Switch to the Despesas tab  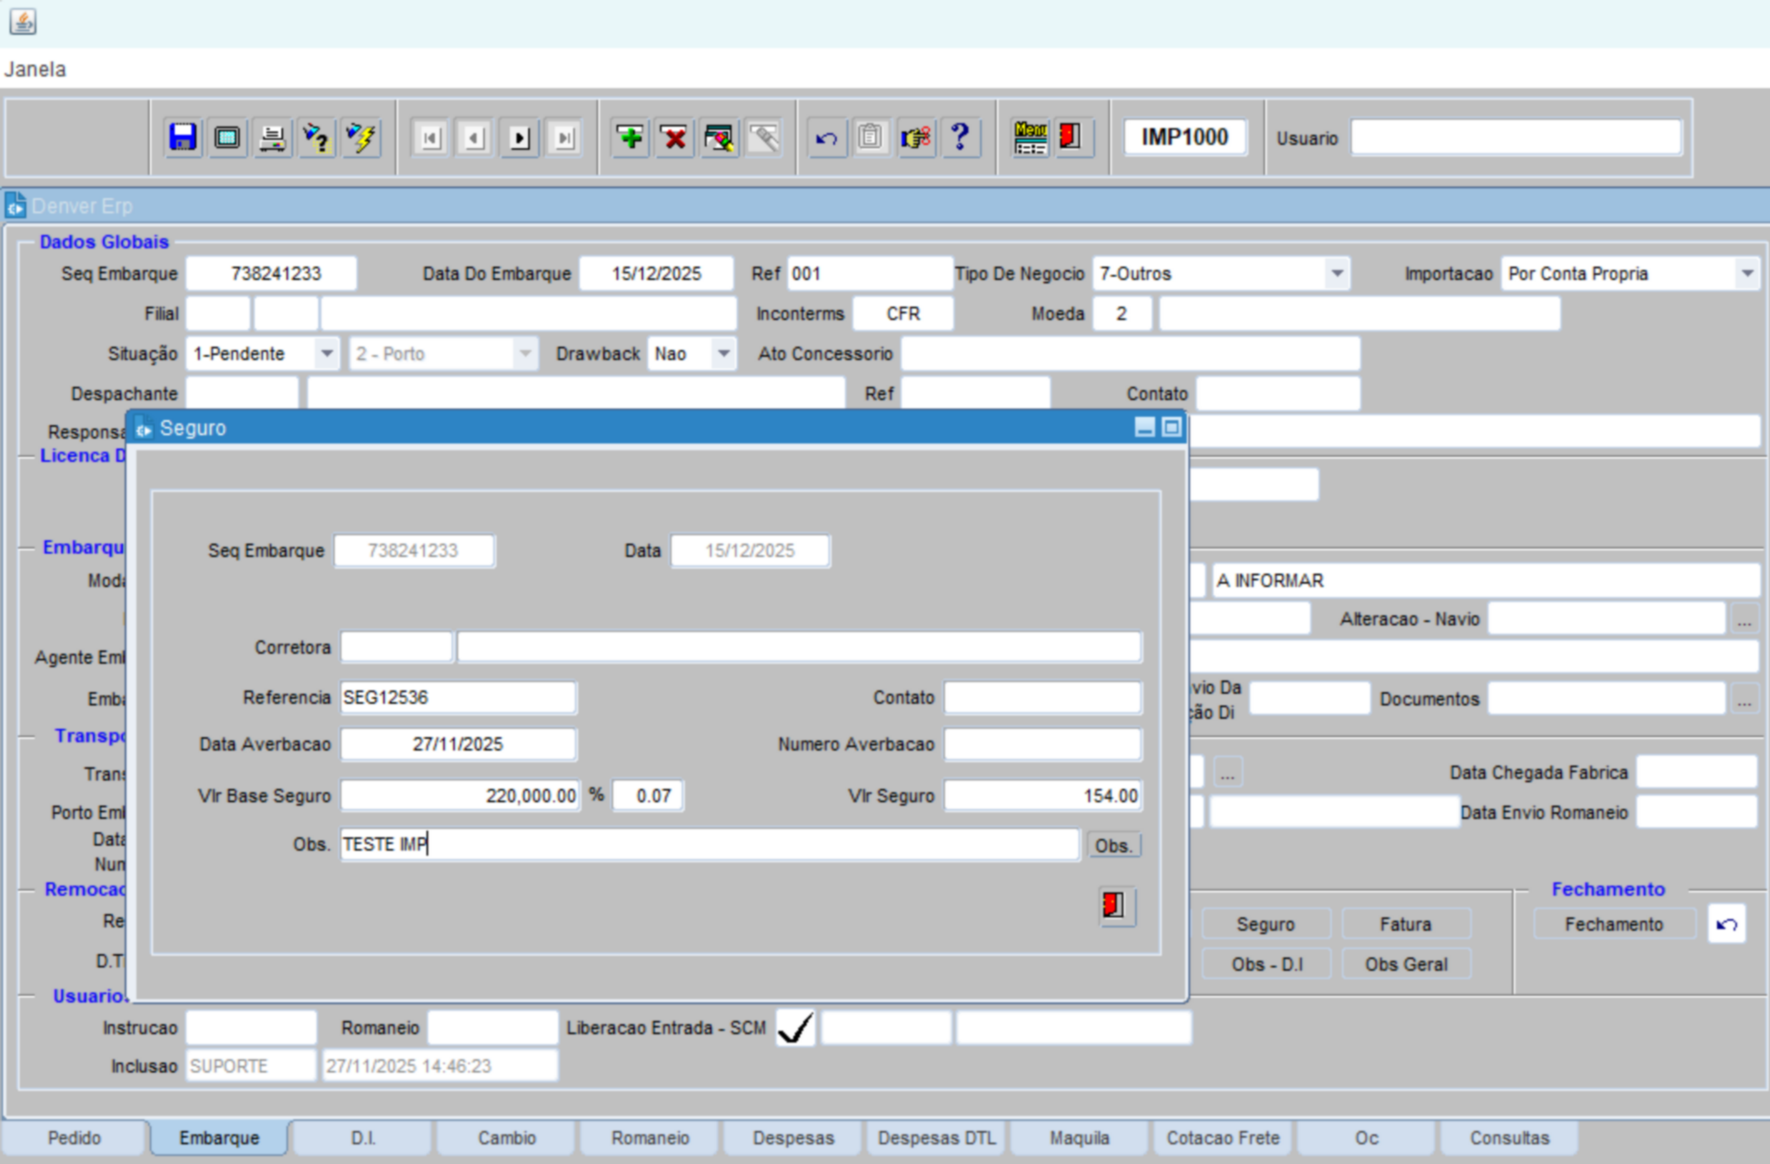click(793, 1138)
